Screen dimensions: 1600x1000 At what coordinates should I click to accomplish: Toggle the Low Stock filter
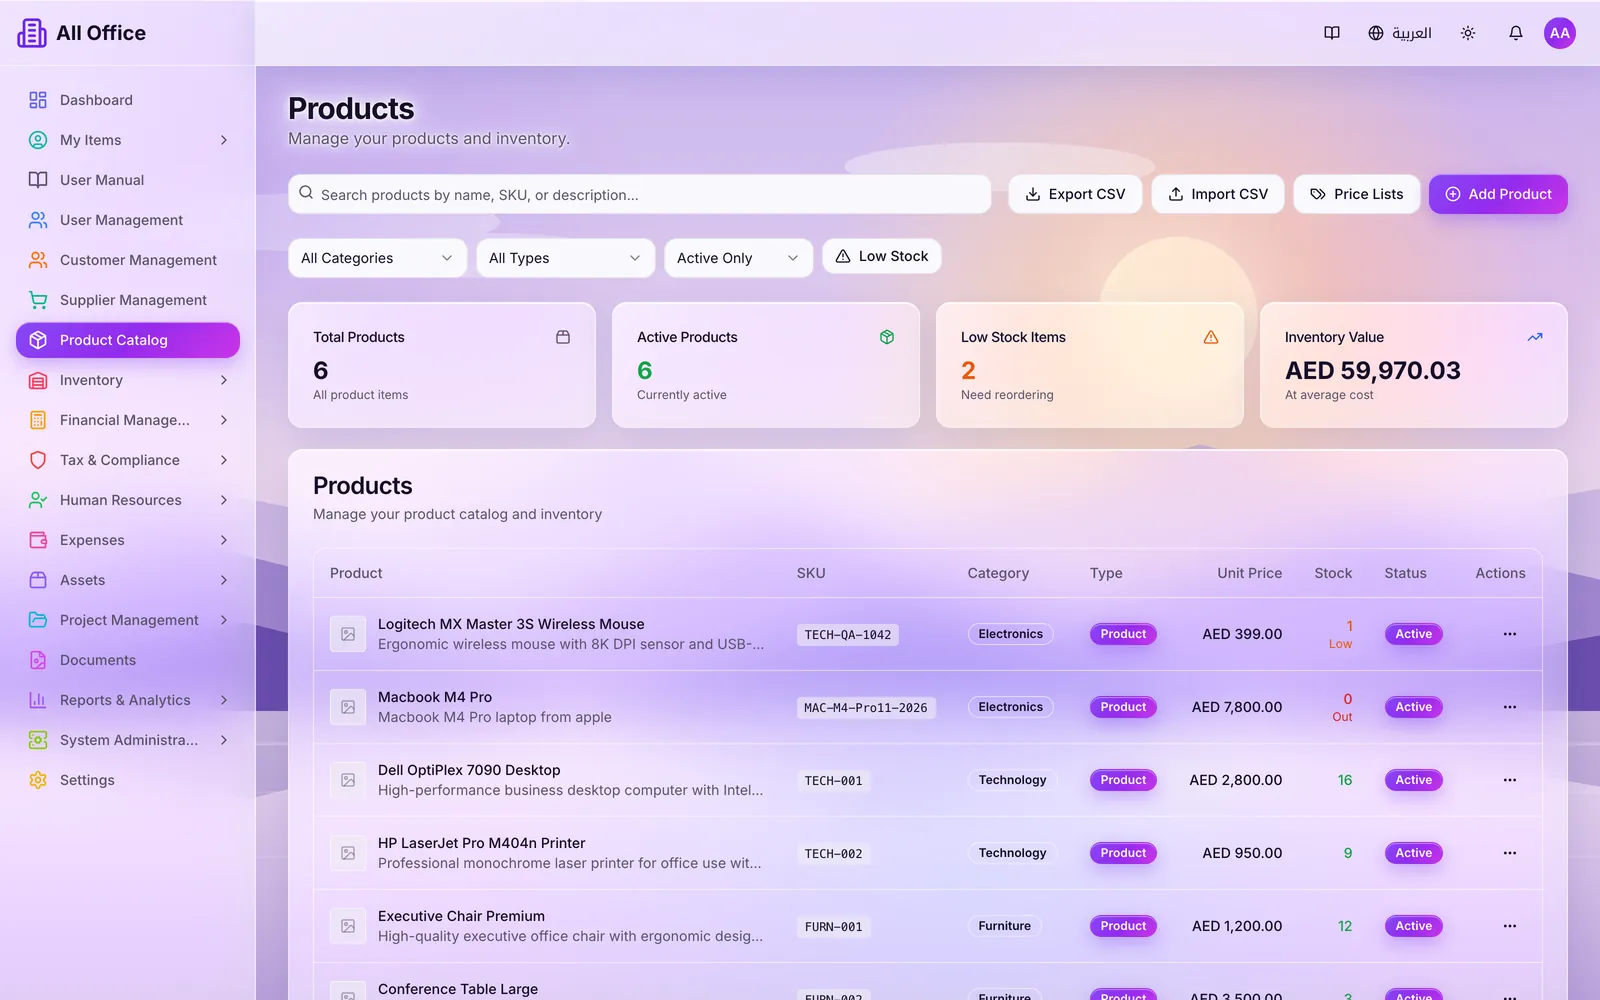(882, 256)
